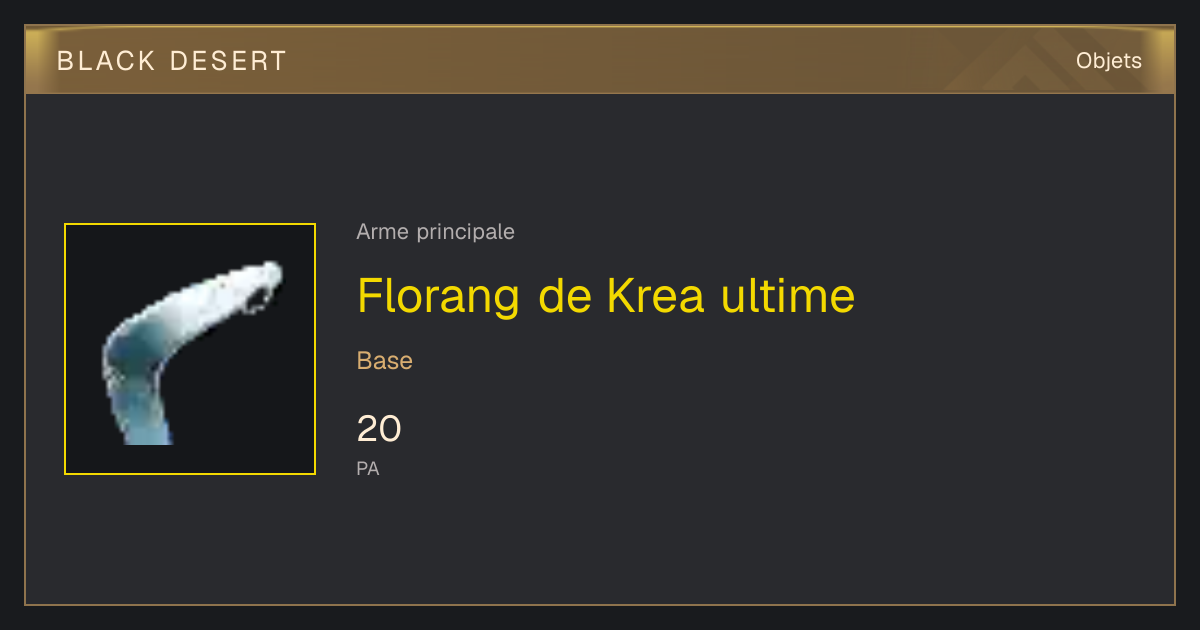
Task: Click the word BLACK in the header
Action: pyautogui.click(x=107, y=61)
